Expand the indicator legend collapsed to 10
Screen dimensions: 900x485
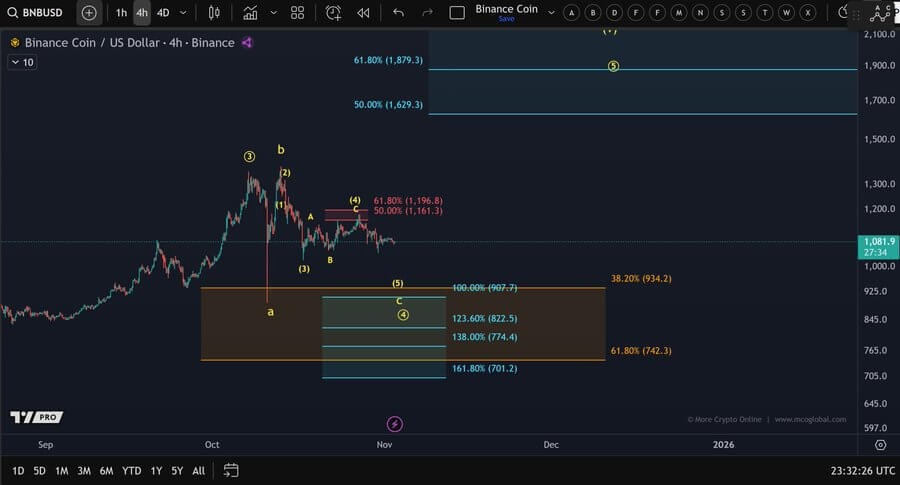pyautogui.click(x=22, y=62)
